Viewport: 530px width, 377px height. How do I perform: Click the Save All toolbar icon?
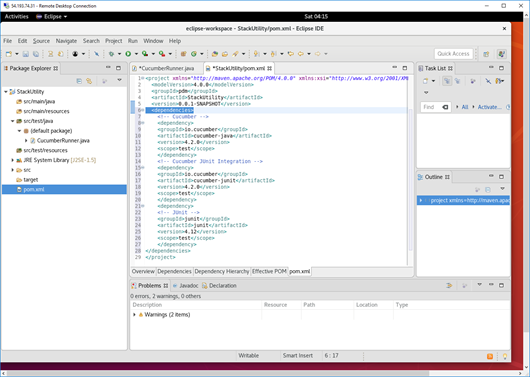click(x=35, y=54)
